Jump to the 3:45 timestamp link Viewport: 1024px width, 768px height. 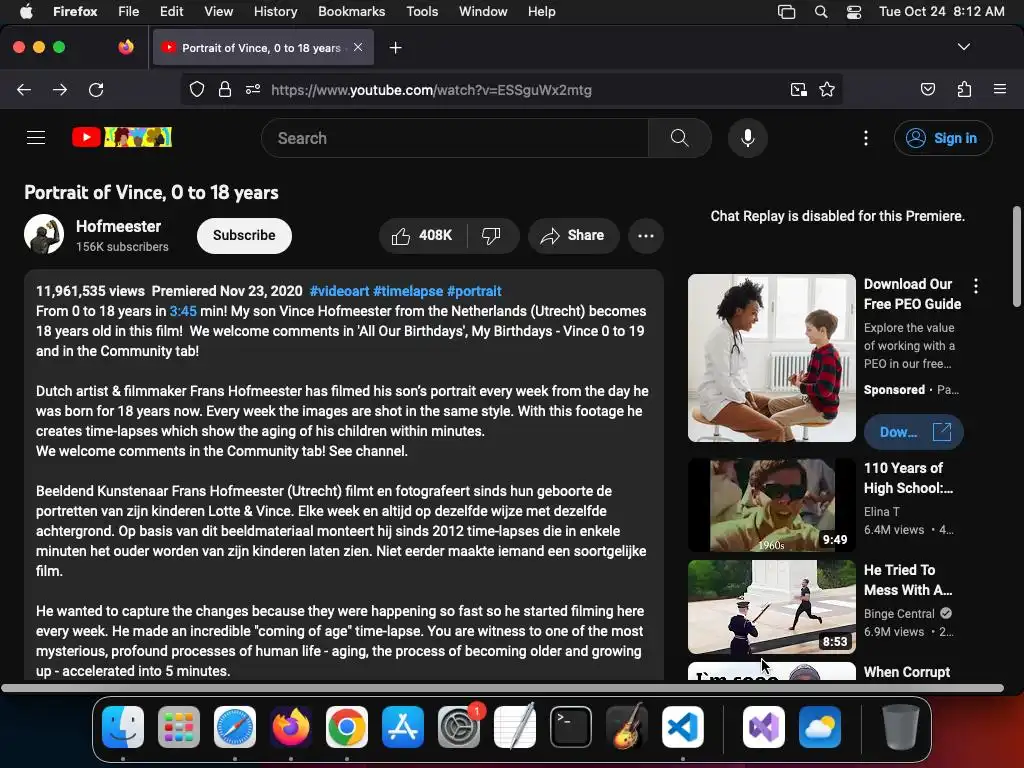click(x=183, y=312)
